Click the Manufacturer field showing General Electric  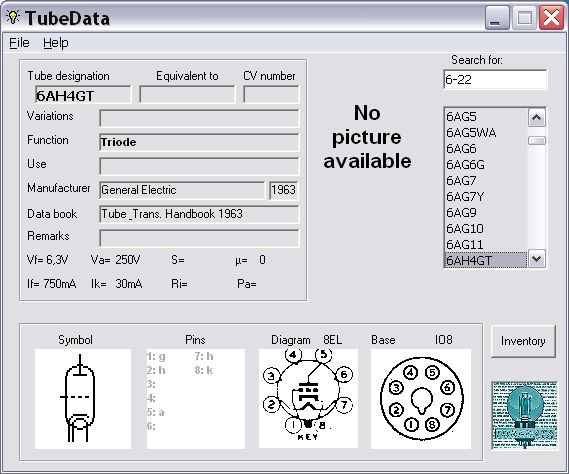(182, 190)
